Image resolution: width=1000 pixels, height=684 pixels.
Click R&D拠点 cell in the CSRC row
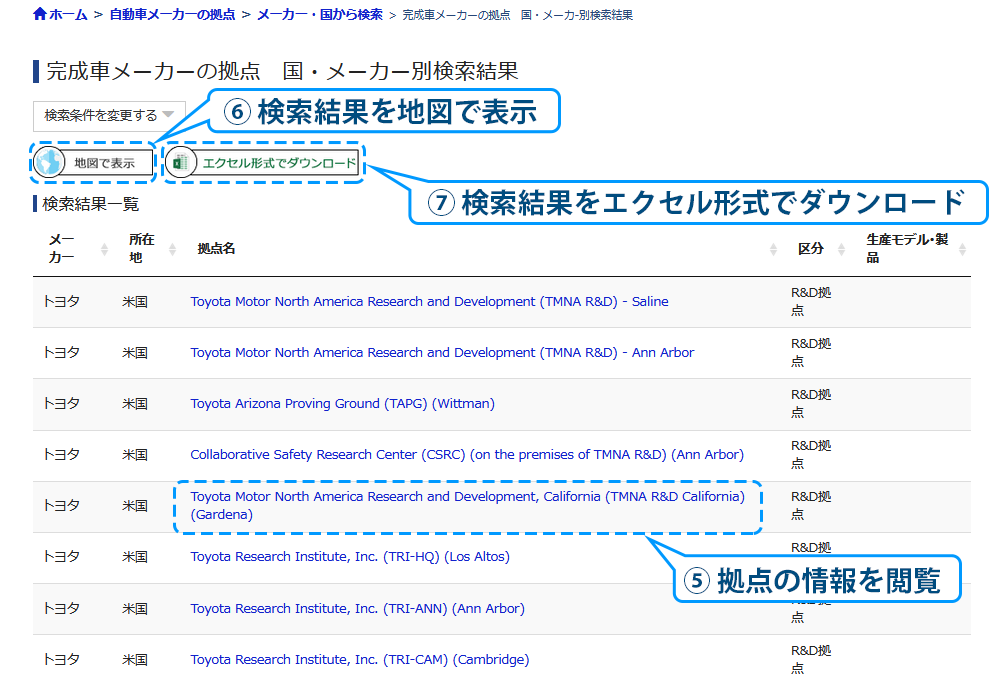(x=811, y=455)
